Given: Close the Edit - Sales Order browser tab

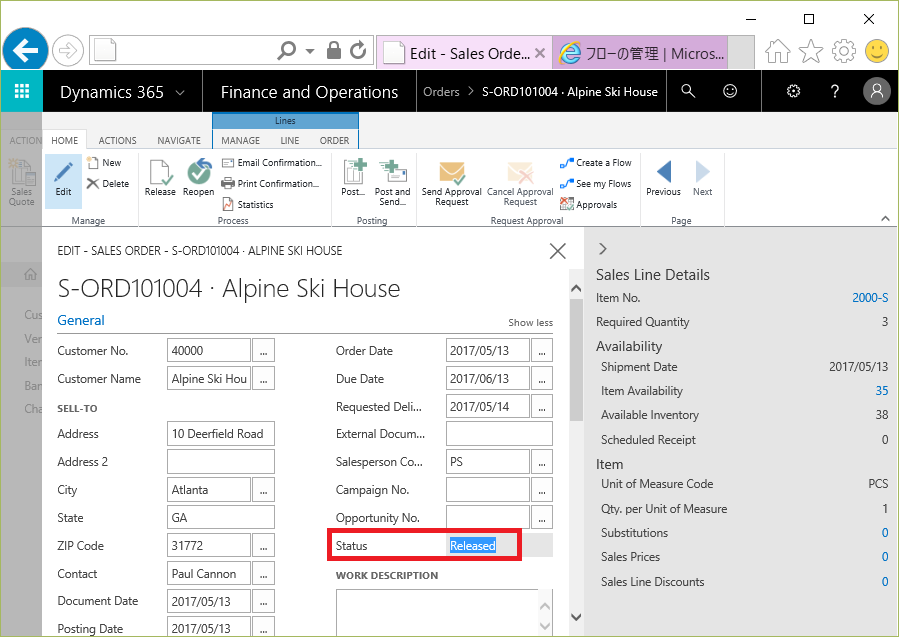Looking at the screenshot, I should [x=540, y=53].
